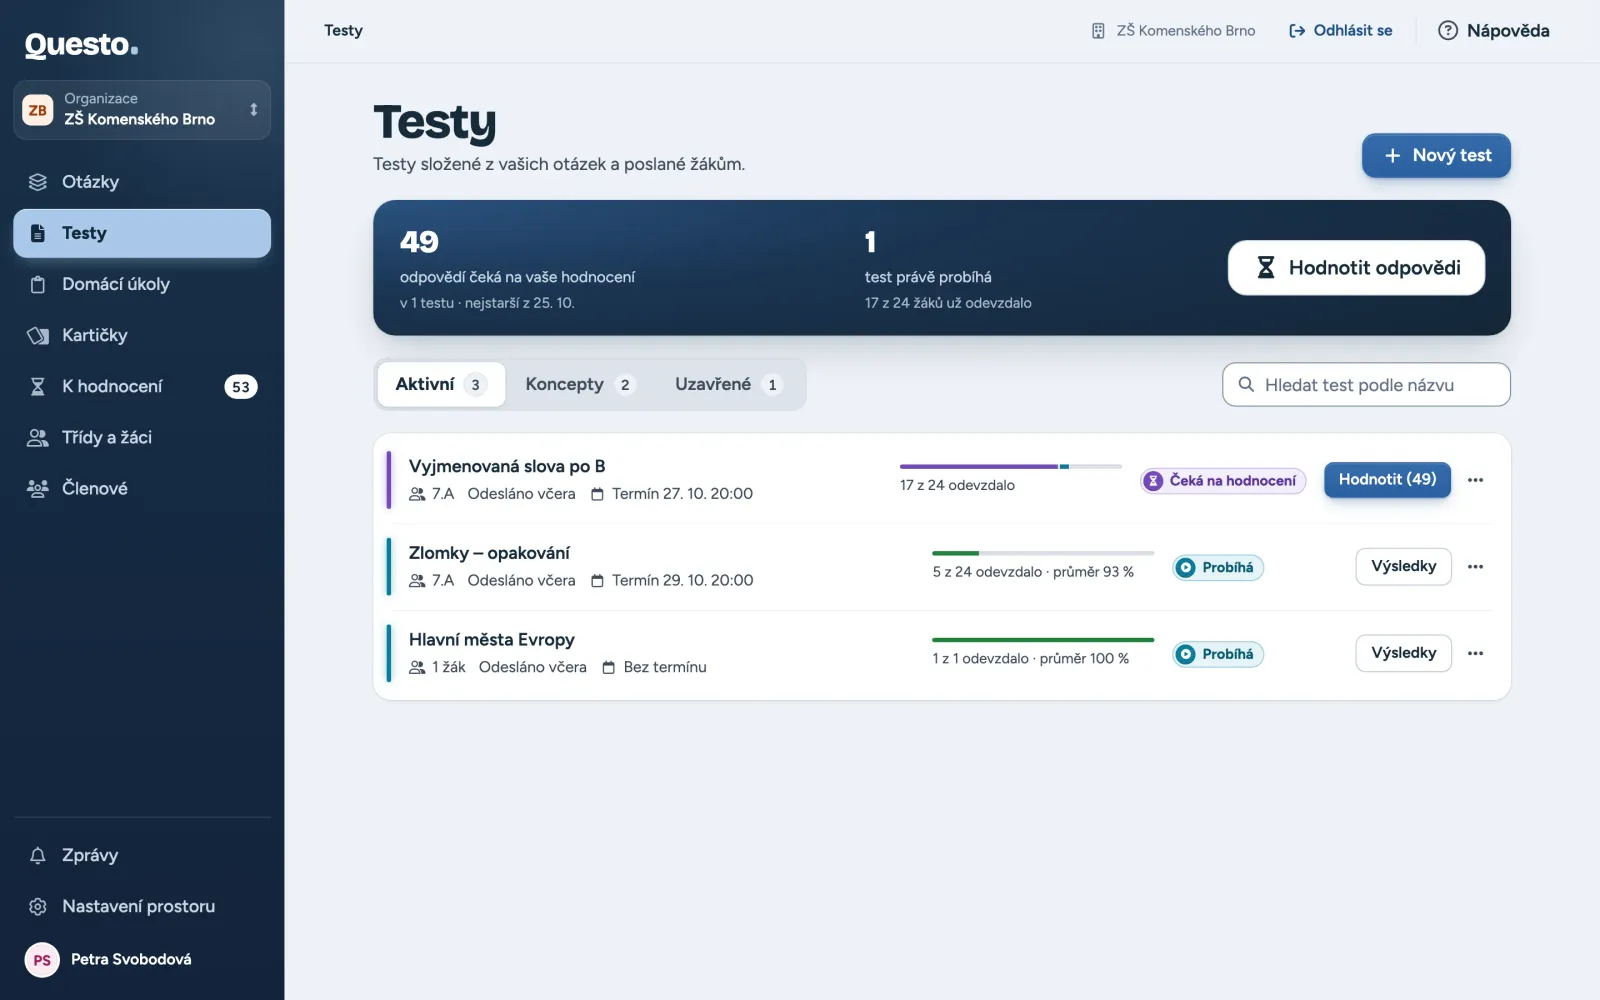Switch to Koncepty tab
Screen dimensions: 1600x1000
pyautogui.click(x=580, y=384)
